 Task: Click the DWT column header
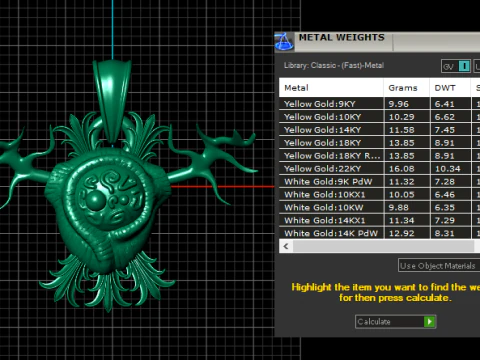tap(450, 88)
